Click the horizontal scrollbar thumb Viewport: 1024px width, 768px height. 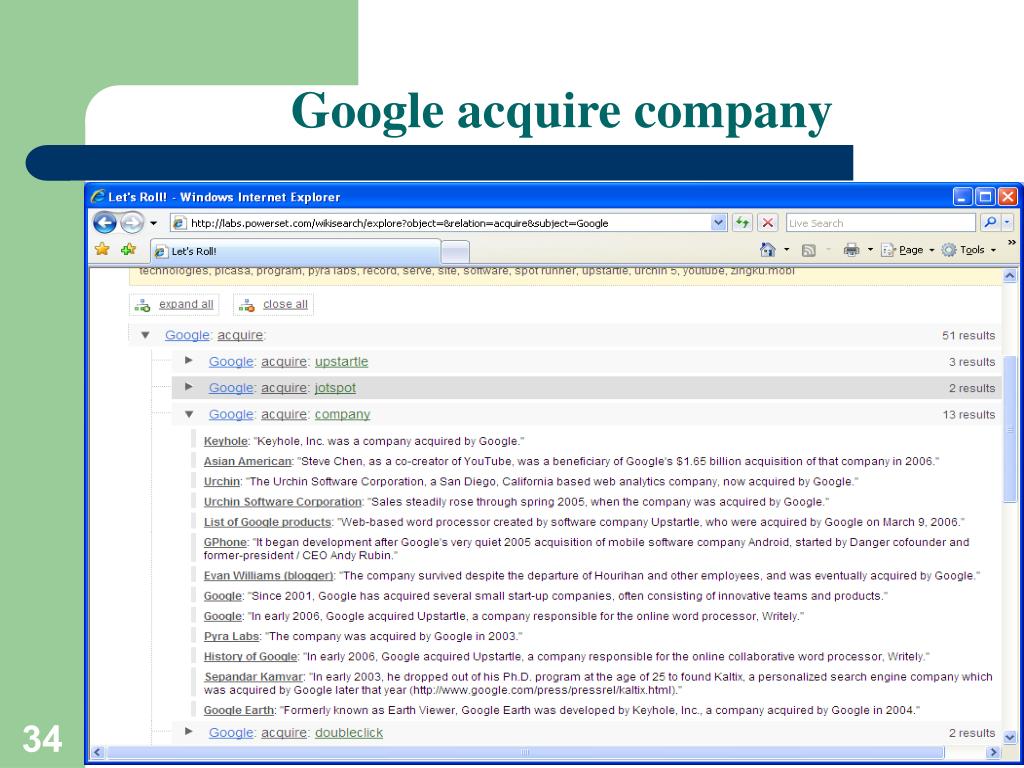click(x=524, y=752)
